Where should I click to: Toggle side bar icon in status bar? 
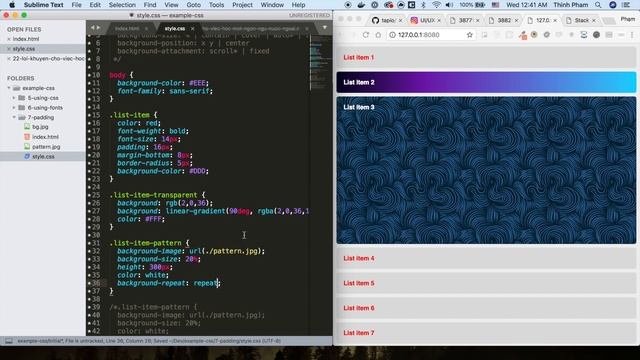9,341
